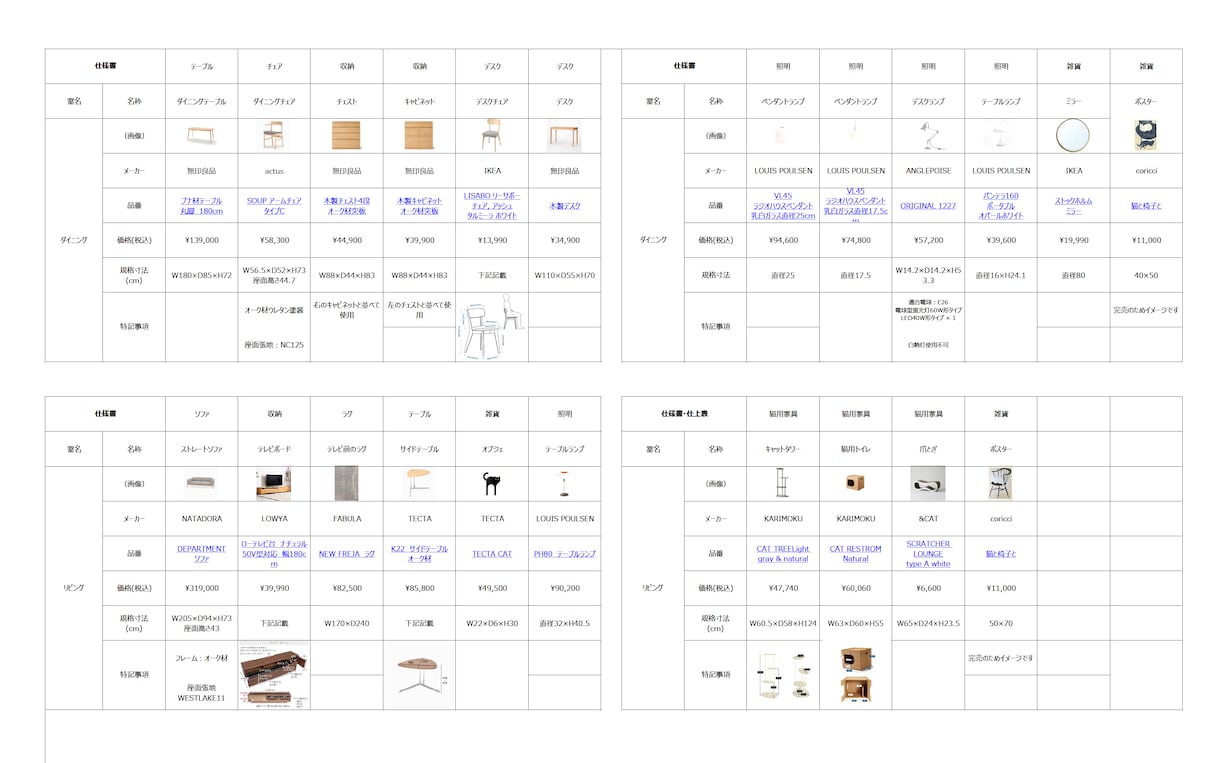Select the FABULA maker cell
The width and height of the screenshot is (1220, 763).
346,519
